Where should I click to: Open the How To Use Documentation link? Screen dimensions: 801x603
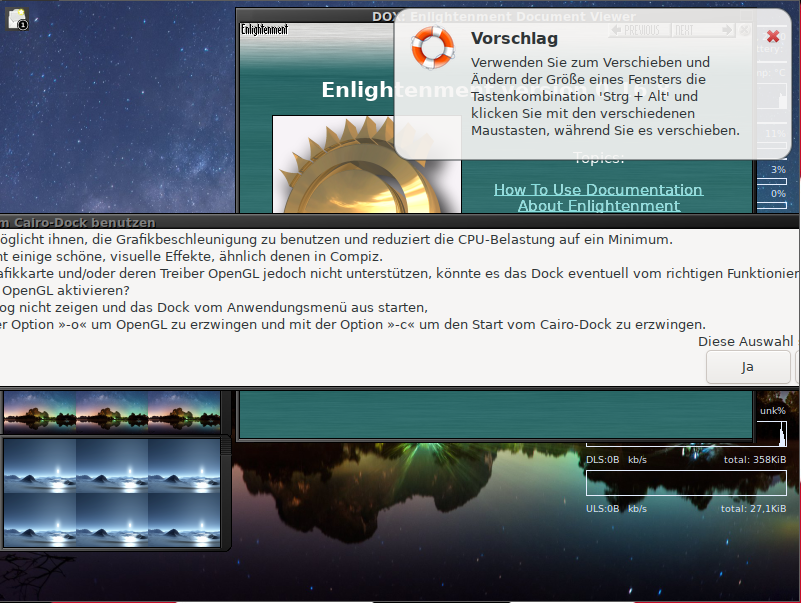[x=598, y=189]
